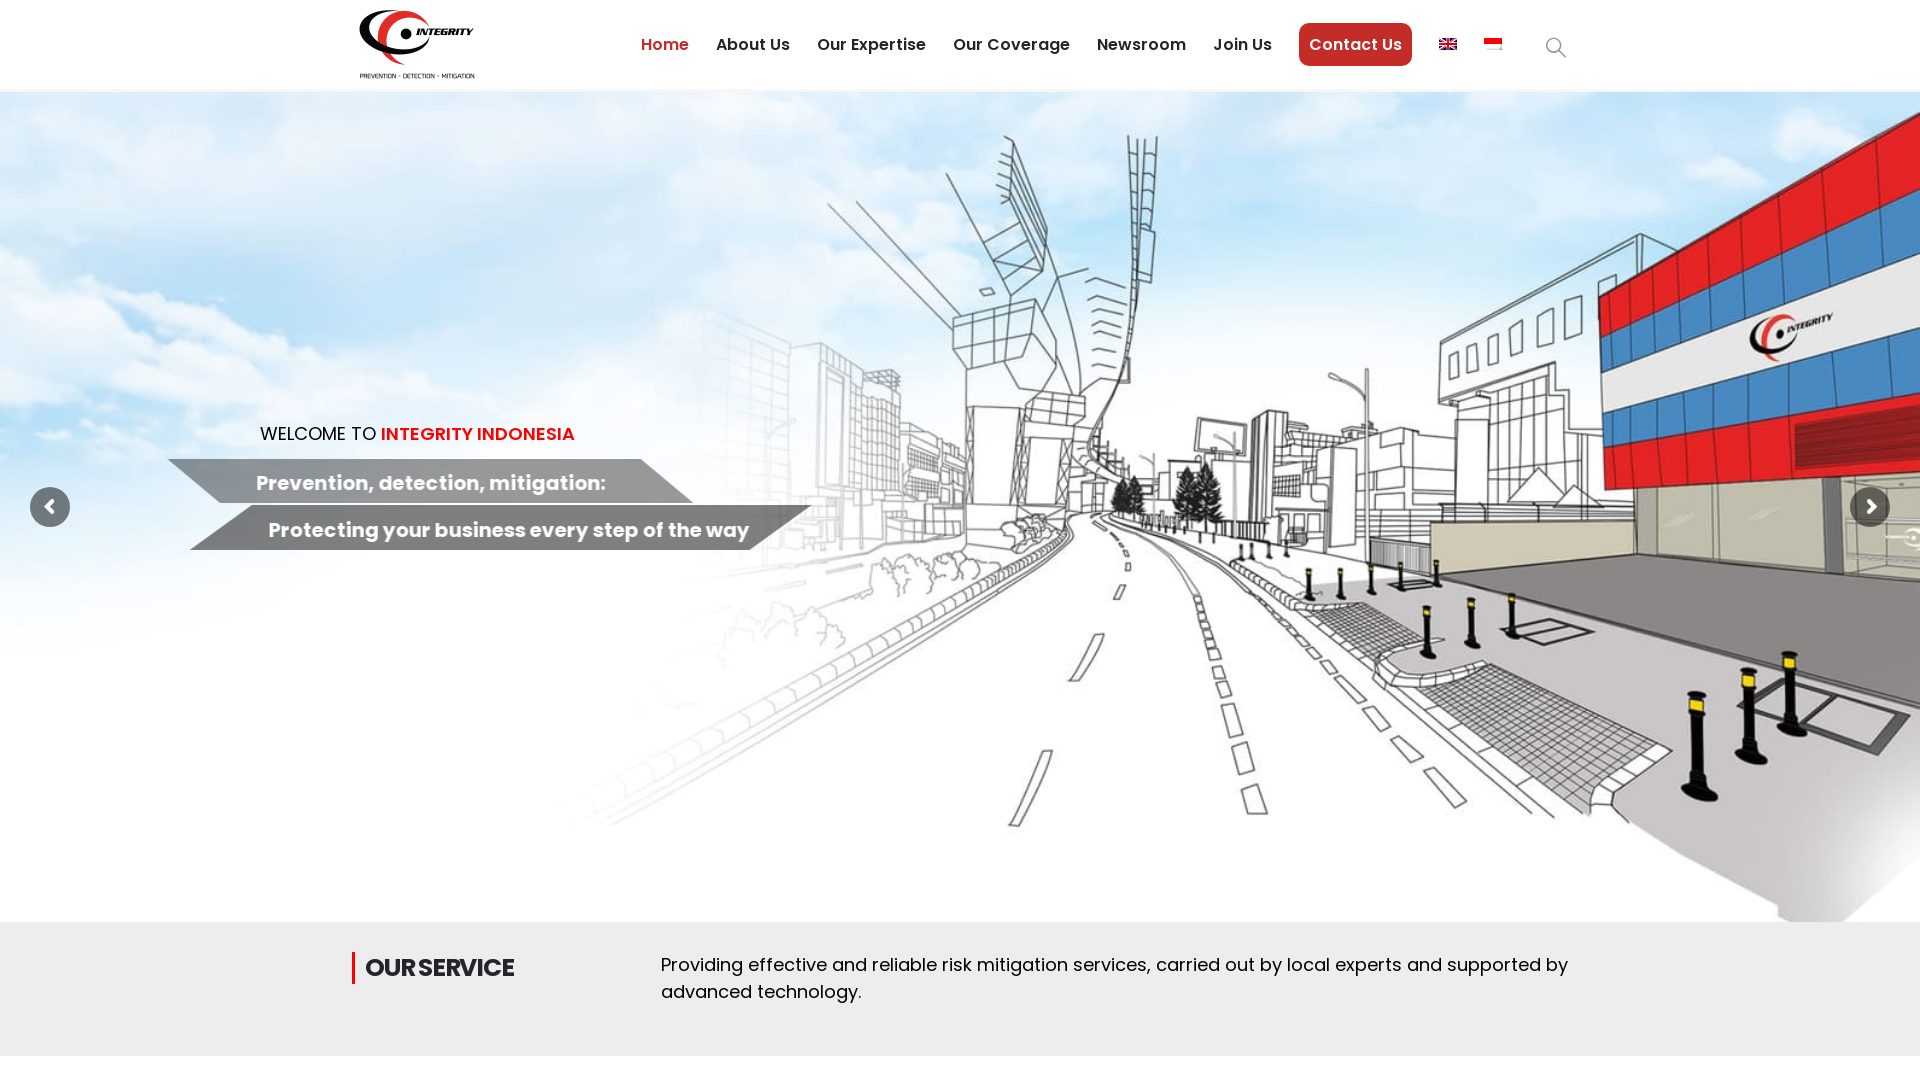Open the Newsroom menu
1920x1080 pixels.
(1141, 45)
